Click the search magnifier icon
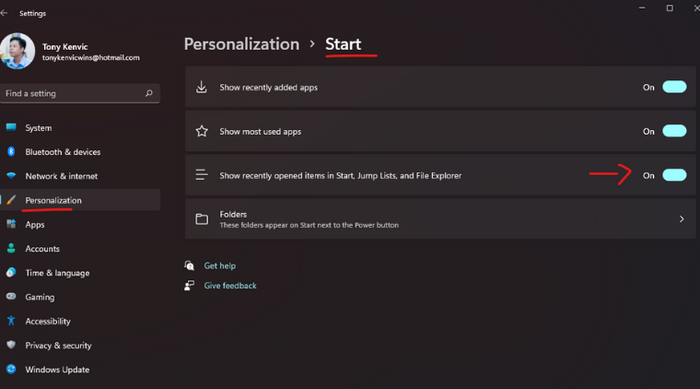The width and height of the screenshot is (700, 389). [x=149, y=93]
